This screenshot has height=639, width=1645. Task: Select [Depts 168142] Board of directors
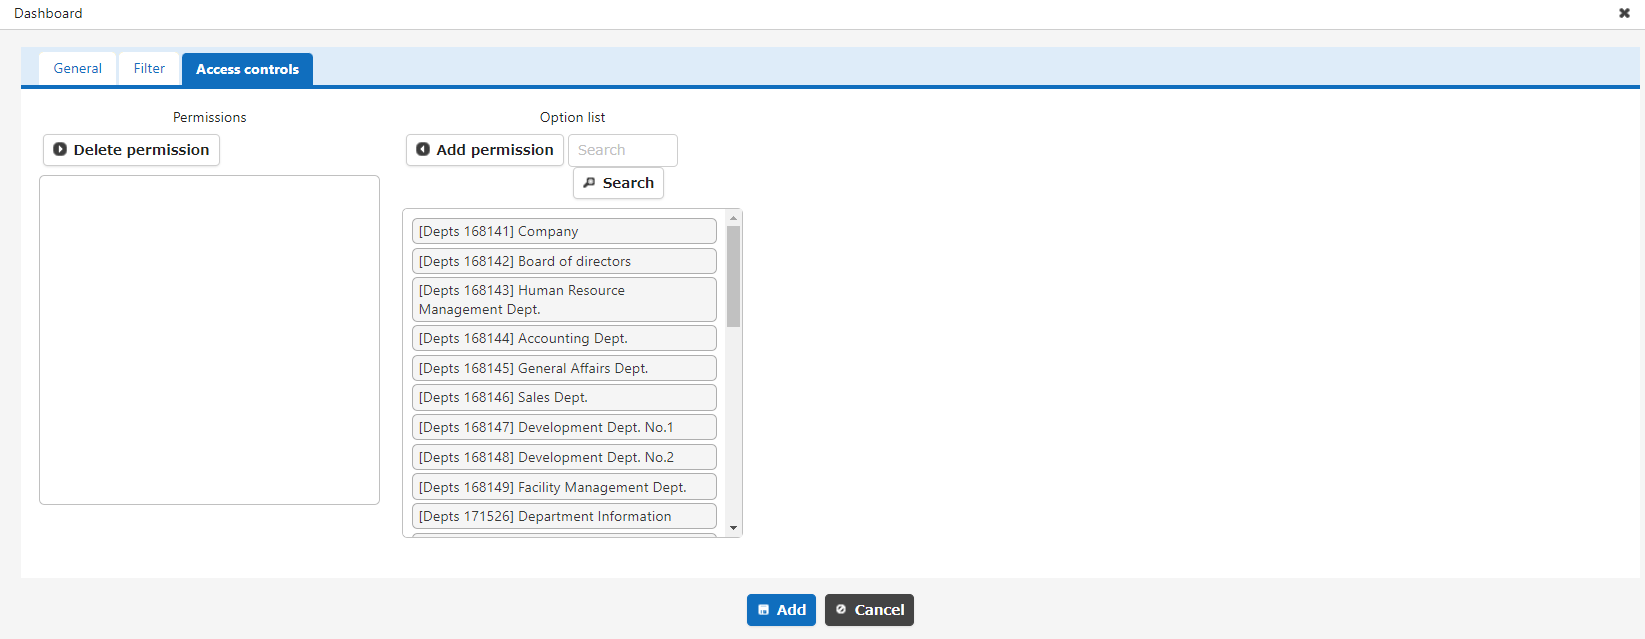click(x=564, y=261)
